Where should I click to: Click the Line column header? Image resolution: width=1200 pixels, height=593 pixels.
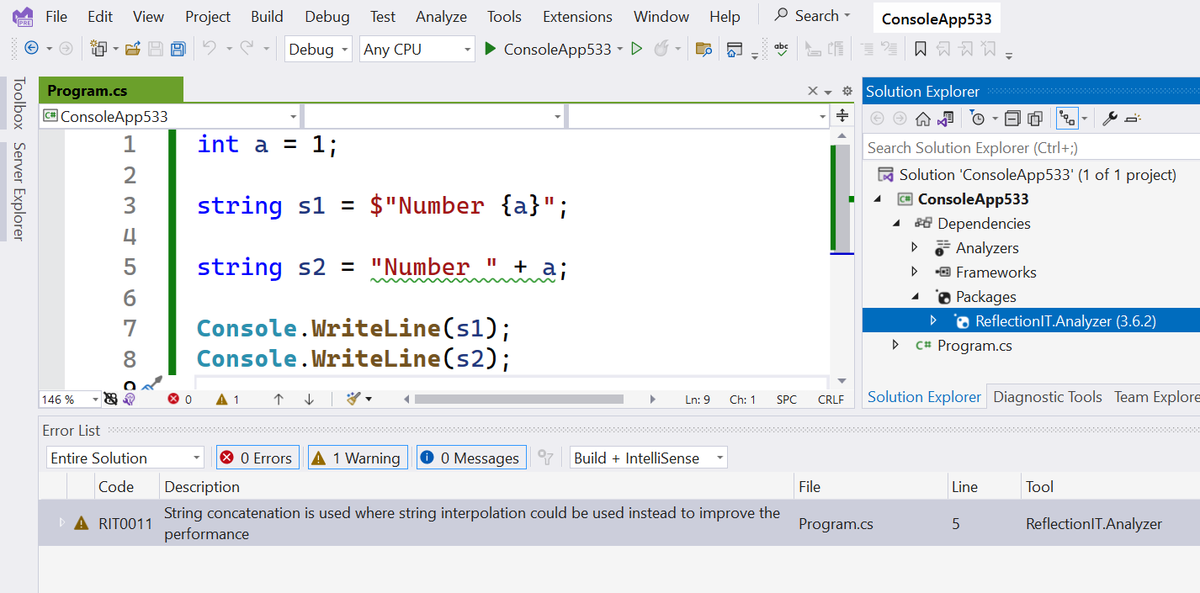click(982, 487)
